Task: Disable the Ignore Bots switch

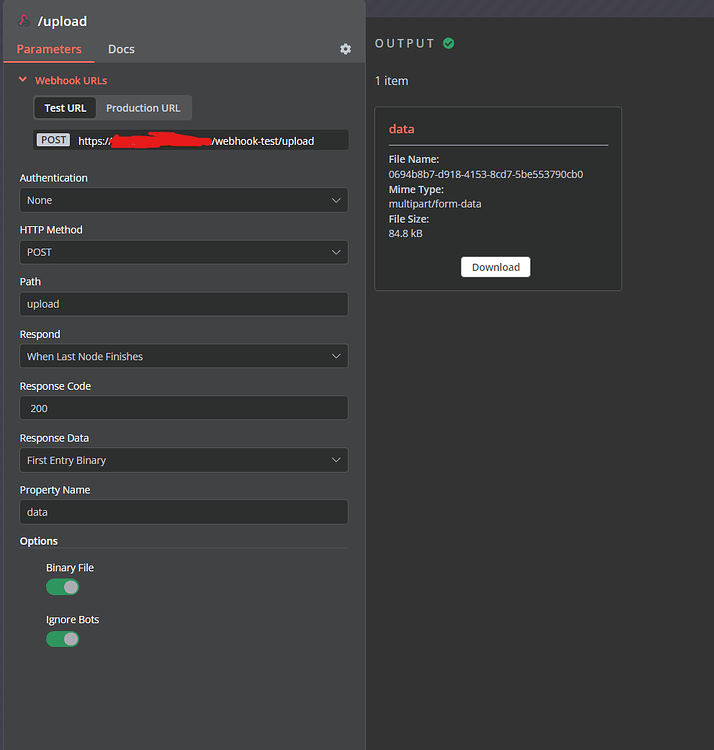Action: (62, 639)
